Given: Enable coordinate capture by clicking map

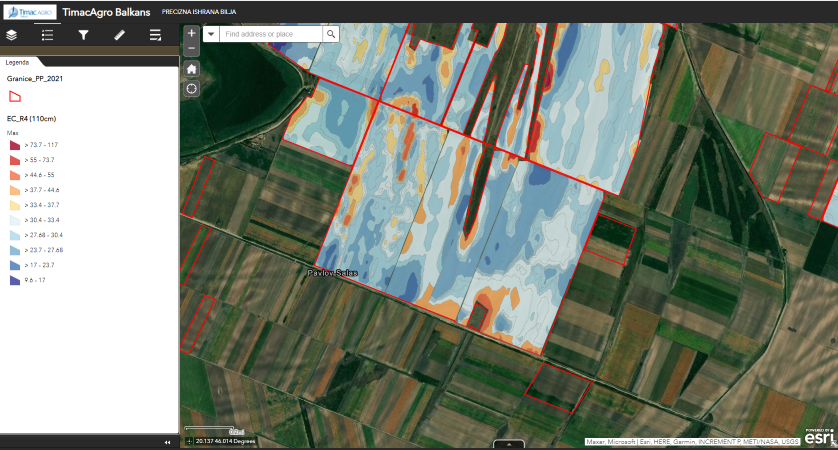Looking at the screenshot, I should click(190, 441).
